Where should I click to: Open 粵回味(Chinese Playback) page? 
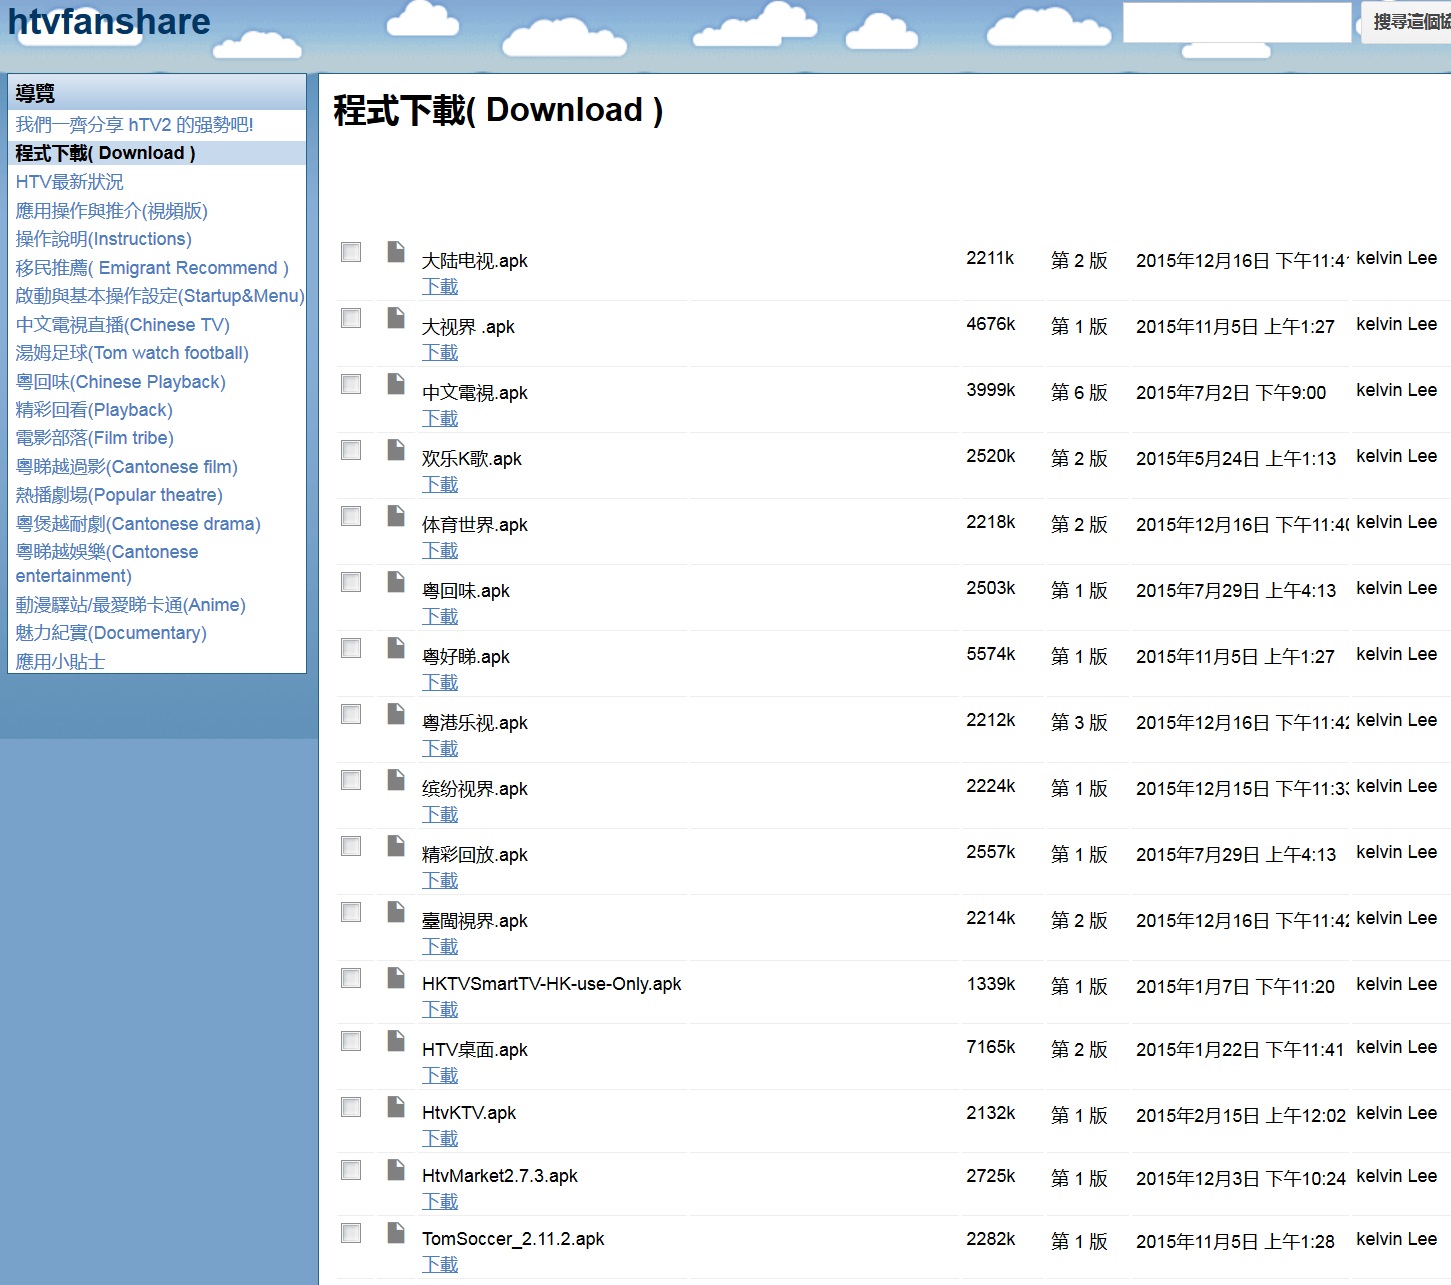tap(121, 382)
